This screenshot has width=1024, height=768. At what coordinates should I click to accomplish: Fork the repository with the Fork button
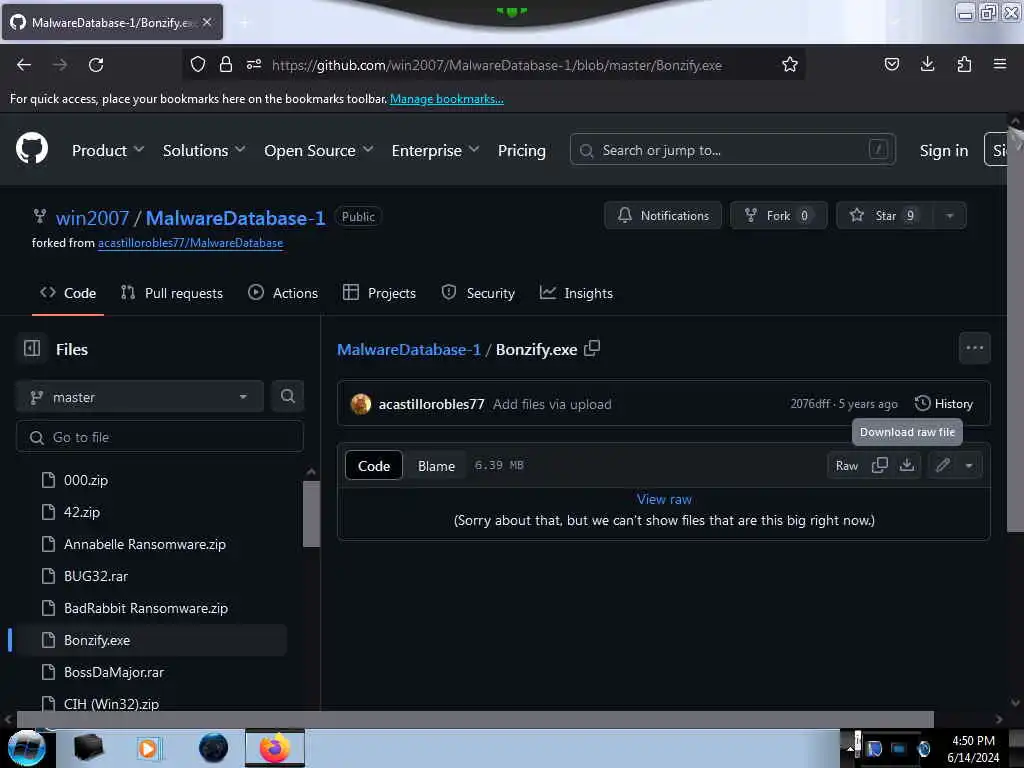pyautogui.click(x=778, y=216)
